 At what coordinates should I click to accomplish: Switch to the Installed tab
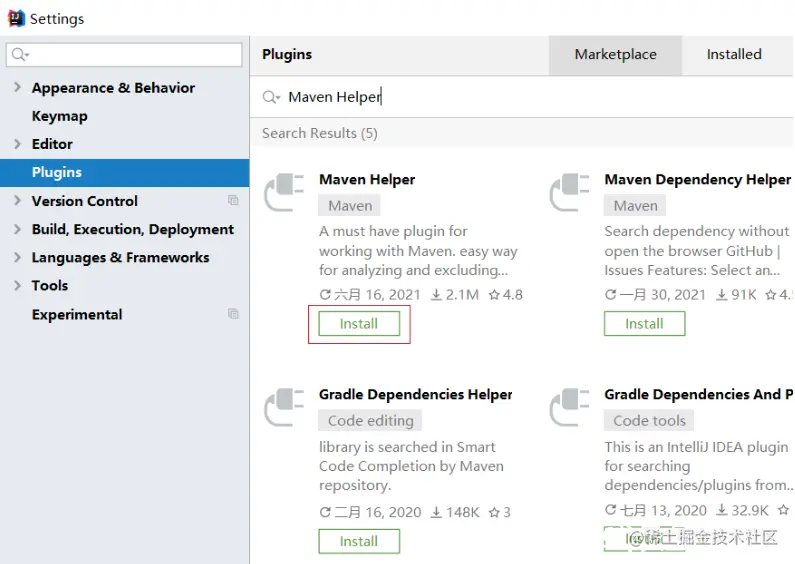734,55
